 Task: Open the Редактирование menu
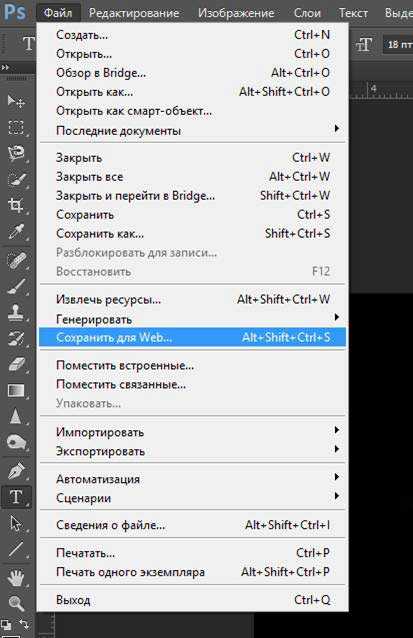coord(134,13)
